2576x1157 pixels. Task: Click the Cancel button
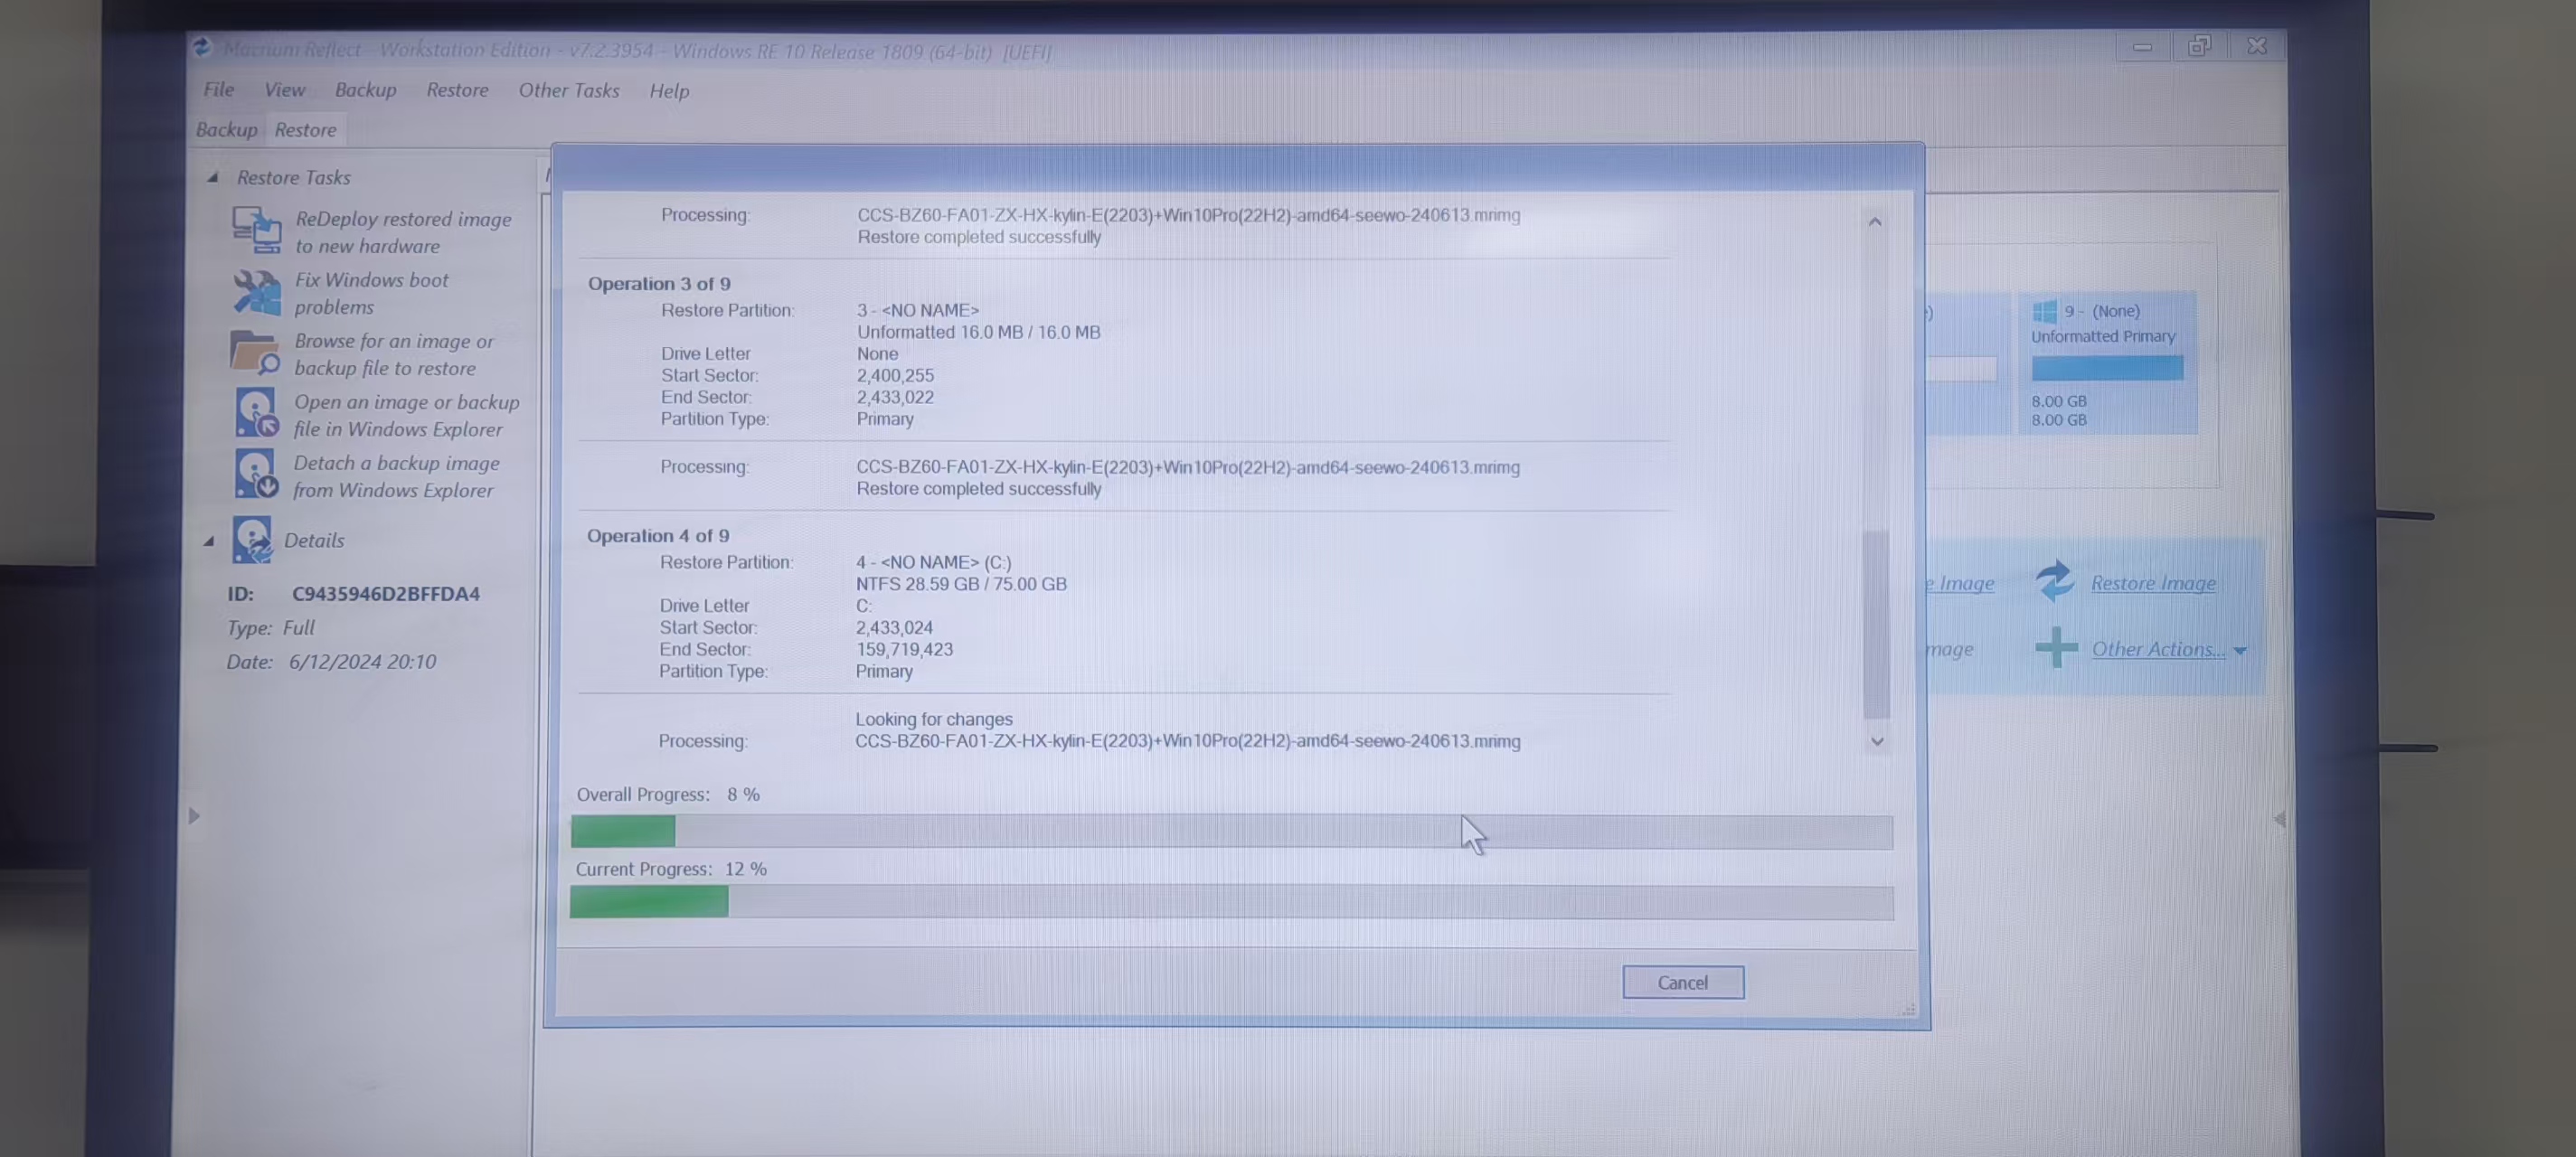(1683, 981)
